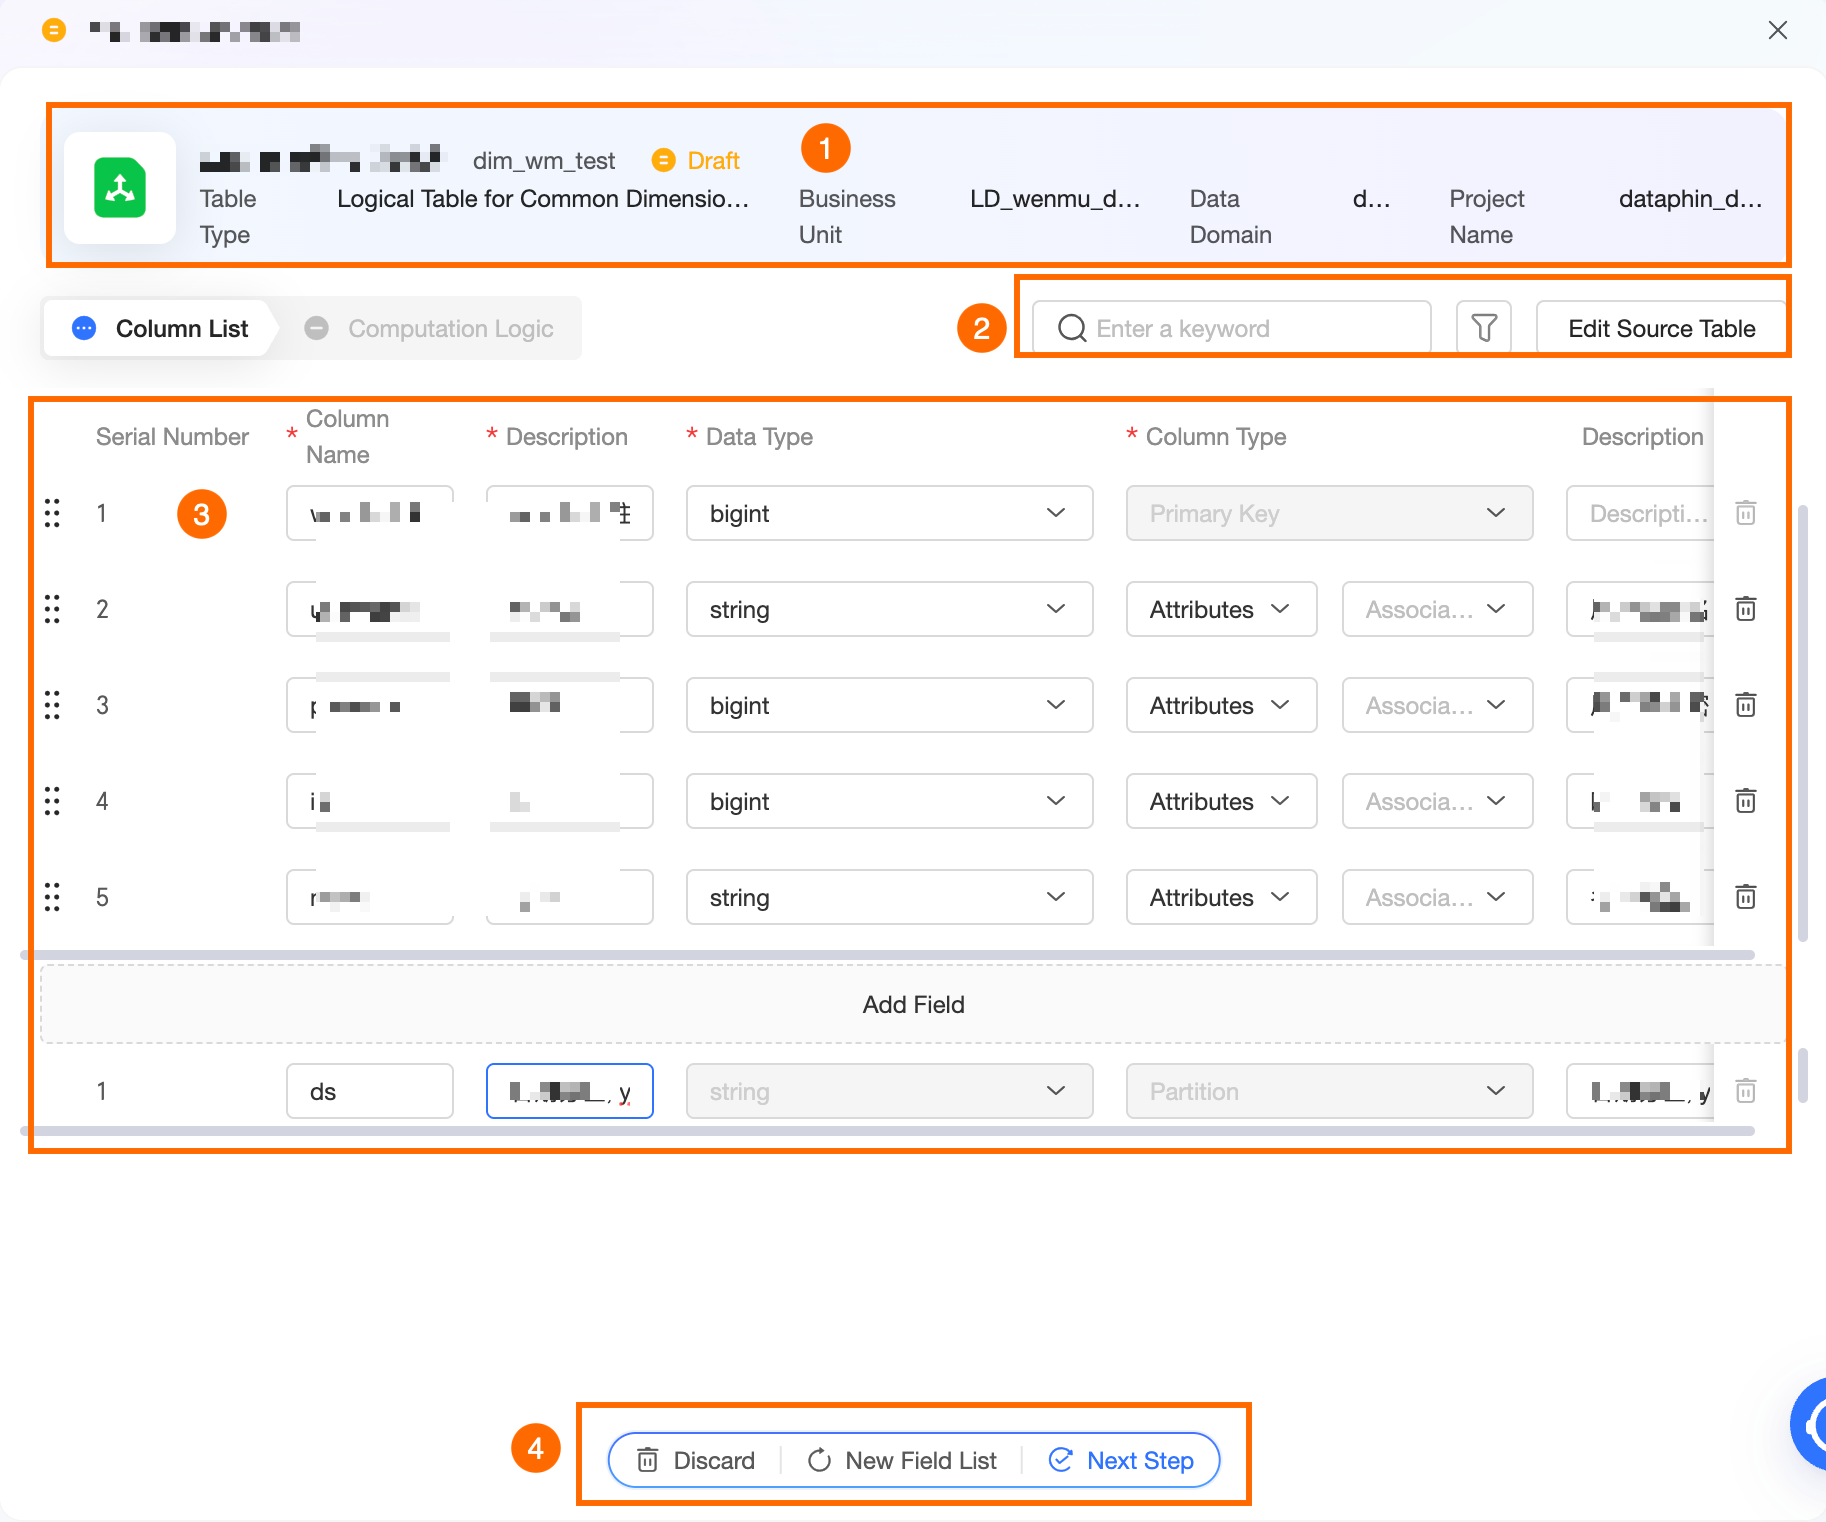The height and width of the screenshot is (1522, 1826).
Task: Click the Description placeholder field in row 1
Action: 1640,513
